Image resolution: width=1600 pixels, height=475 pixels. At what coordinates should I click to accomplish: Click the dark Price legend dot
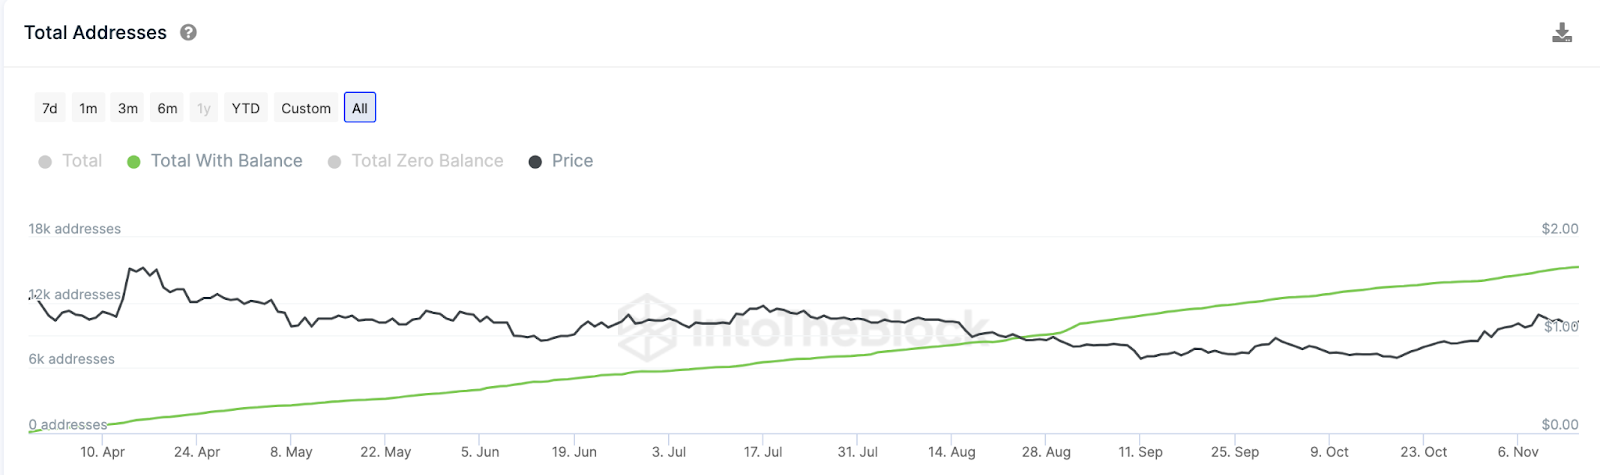tap(535, 162)
